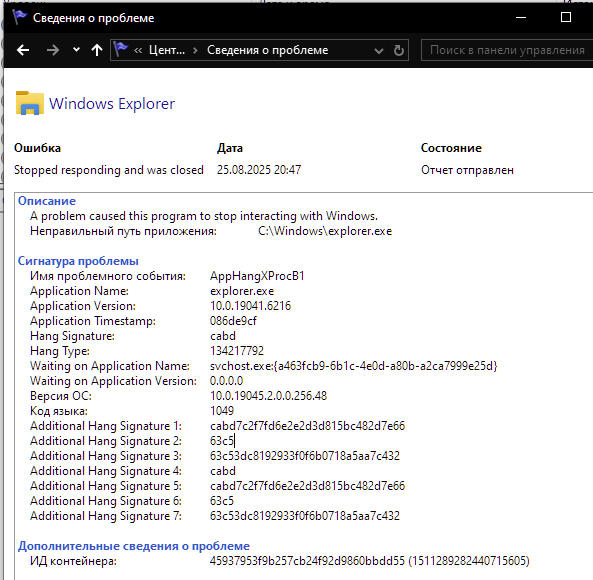Image resolution: width=593 pixels, height=580 pixels.
Task: Click the 'Дата' column heading
Action: pos(230,148)
